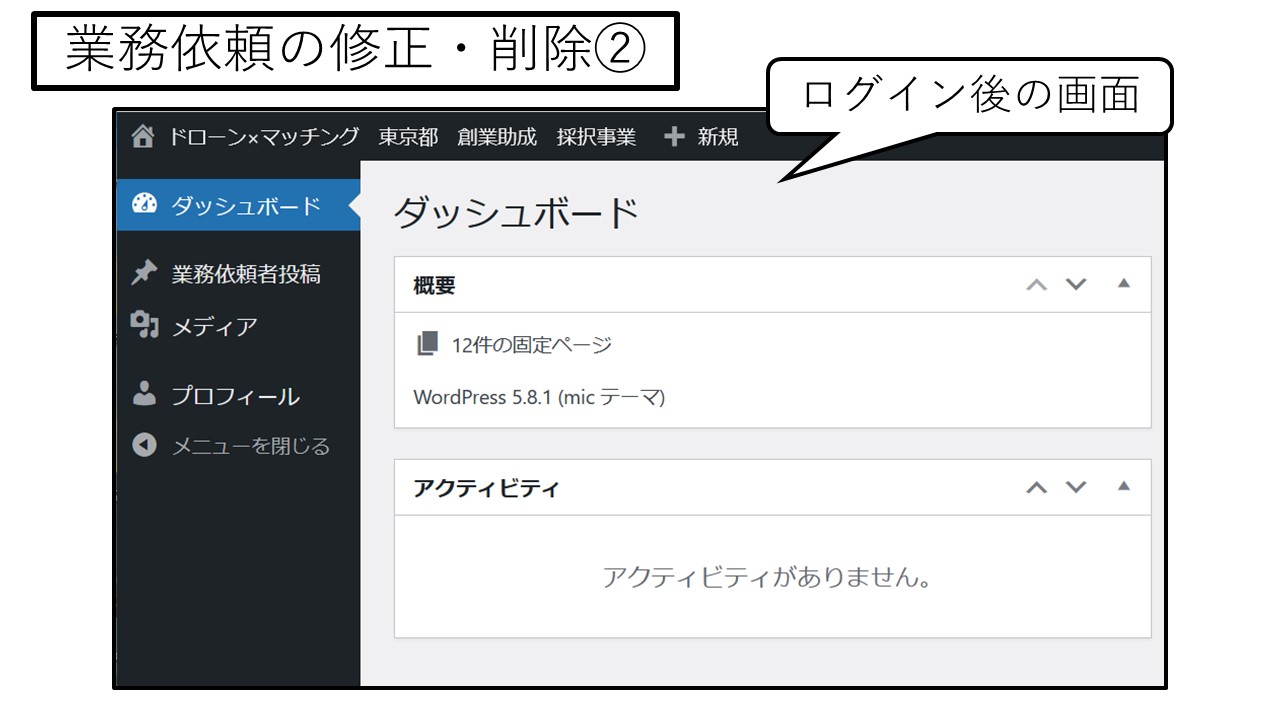
Task: Click the pages icon in 概要
Action: 427,344
